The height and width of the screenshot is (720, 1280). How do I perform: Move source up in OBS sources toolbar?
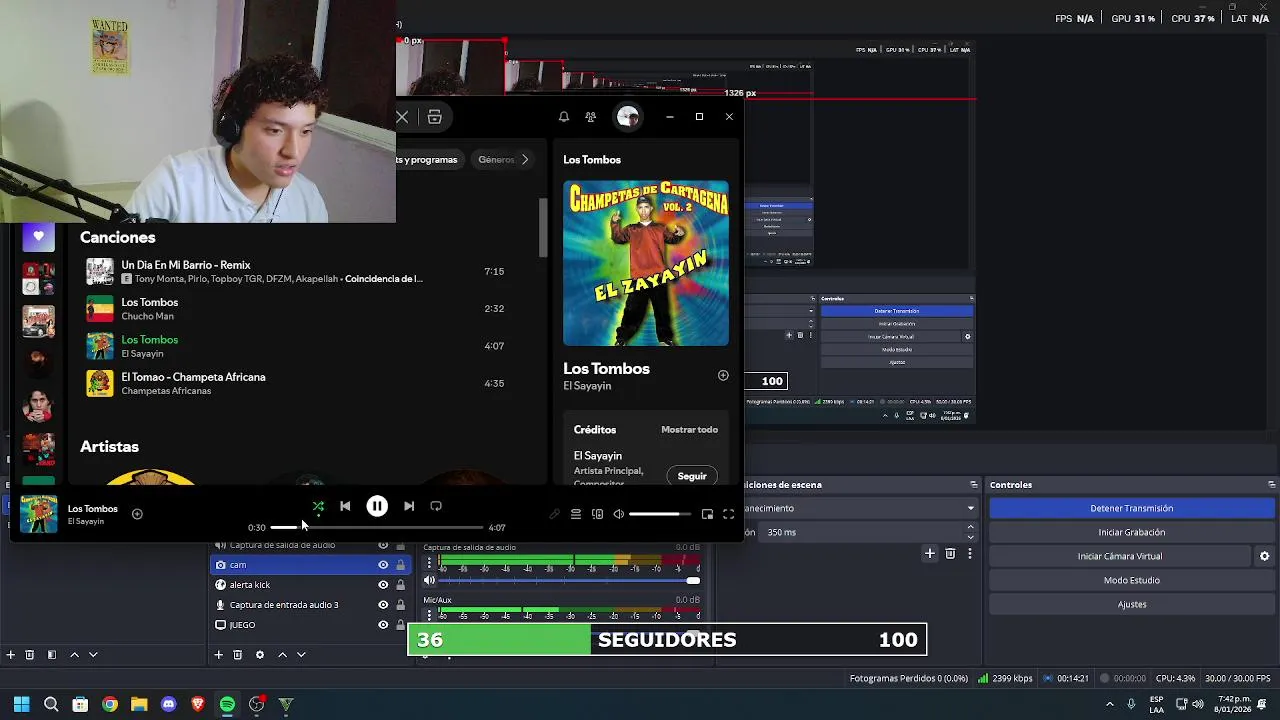[x=282, y=655]
